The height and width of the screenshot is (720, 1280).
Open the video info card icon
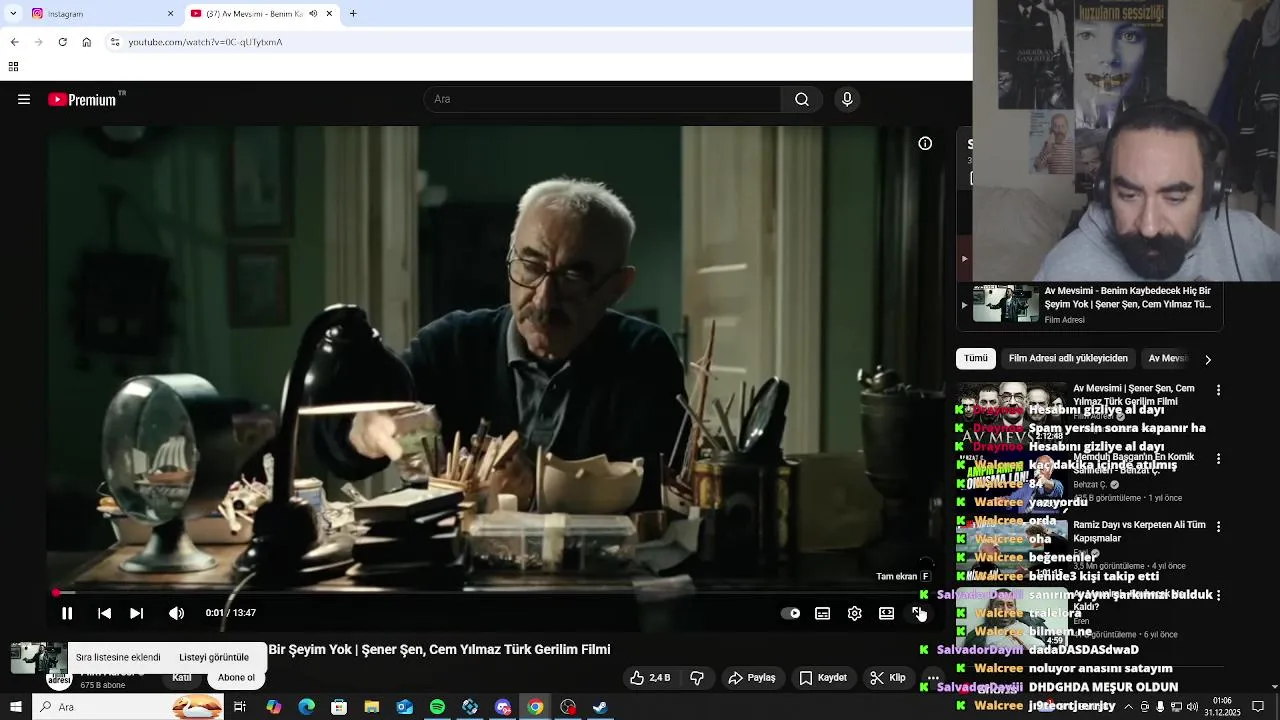point(925,143)
